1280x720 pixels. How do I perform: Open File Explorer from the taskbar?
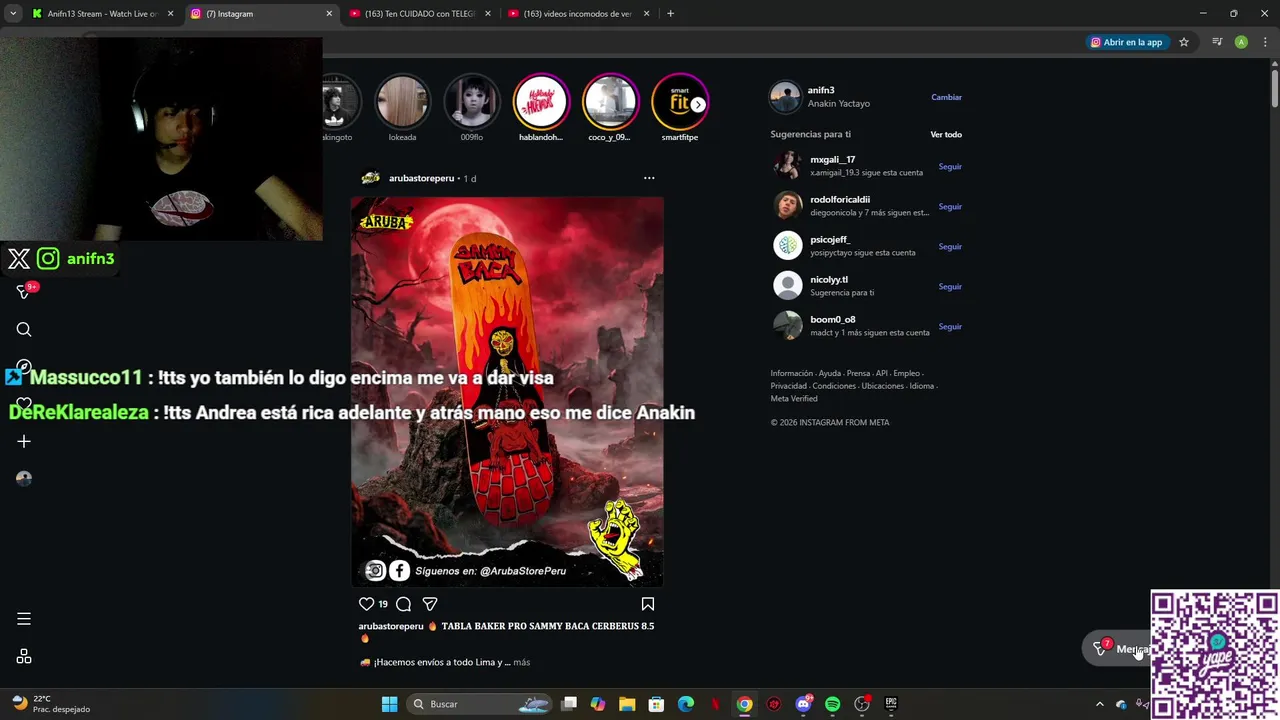(627, 704)
